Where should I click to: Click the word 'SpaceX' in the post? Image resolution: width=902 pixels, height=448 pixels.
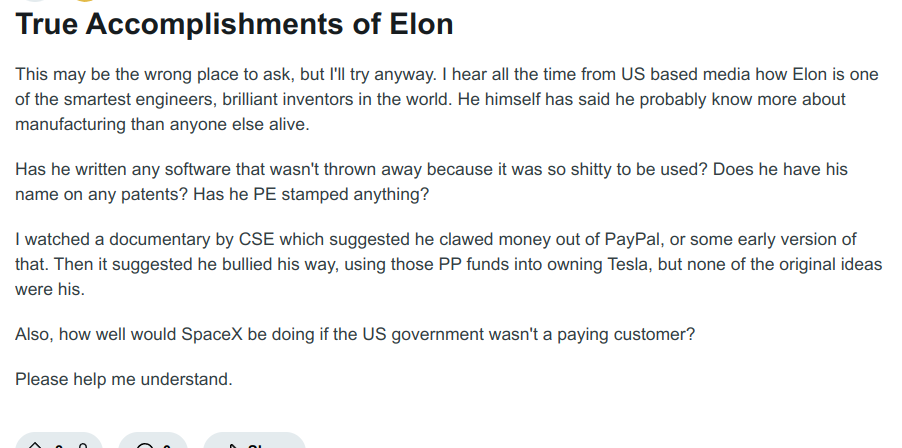point(212,334)
